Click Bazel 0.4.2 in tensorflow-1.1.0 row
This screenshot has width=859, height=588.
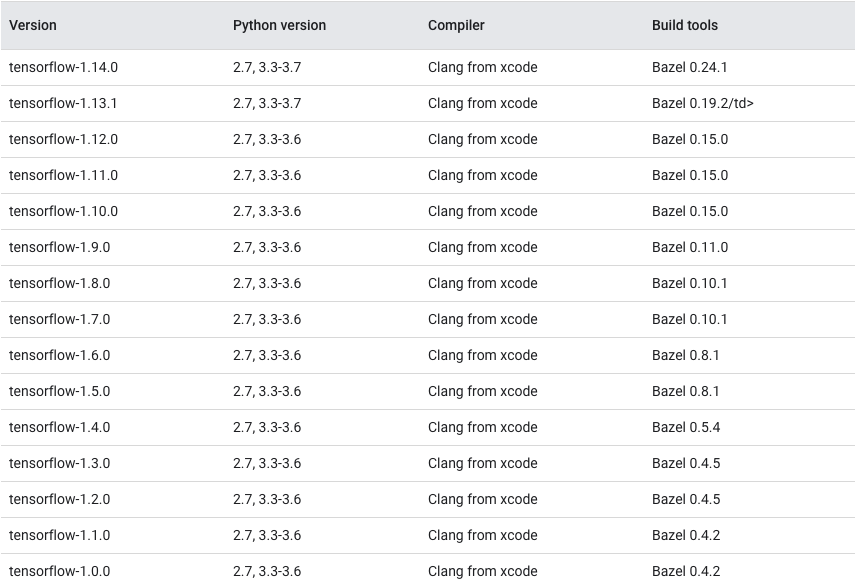click(686, 535)
